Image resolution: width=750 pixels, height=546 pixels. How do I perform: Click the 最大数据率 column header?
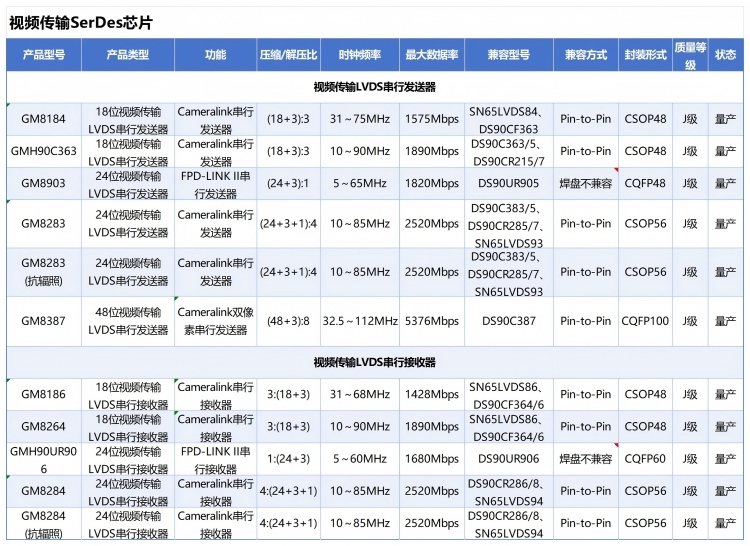(432, 55)
